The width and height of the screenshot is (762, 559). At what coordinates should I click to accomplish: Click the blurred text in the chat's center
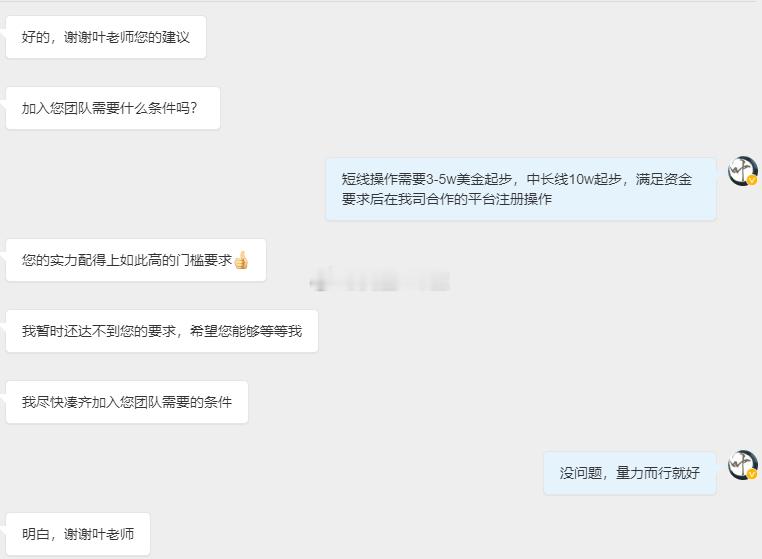(380, 280)
